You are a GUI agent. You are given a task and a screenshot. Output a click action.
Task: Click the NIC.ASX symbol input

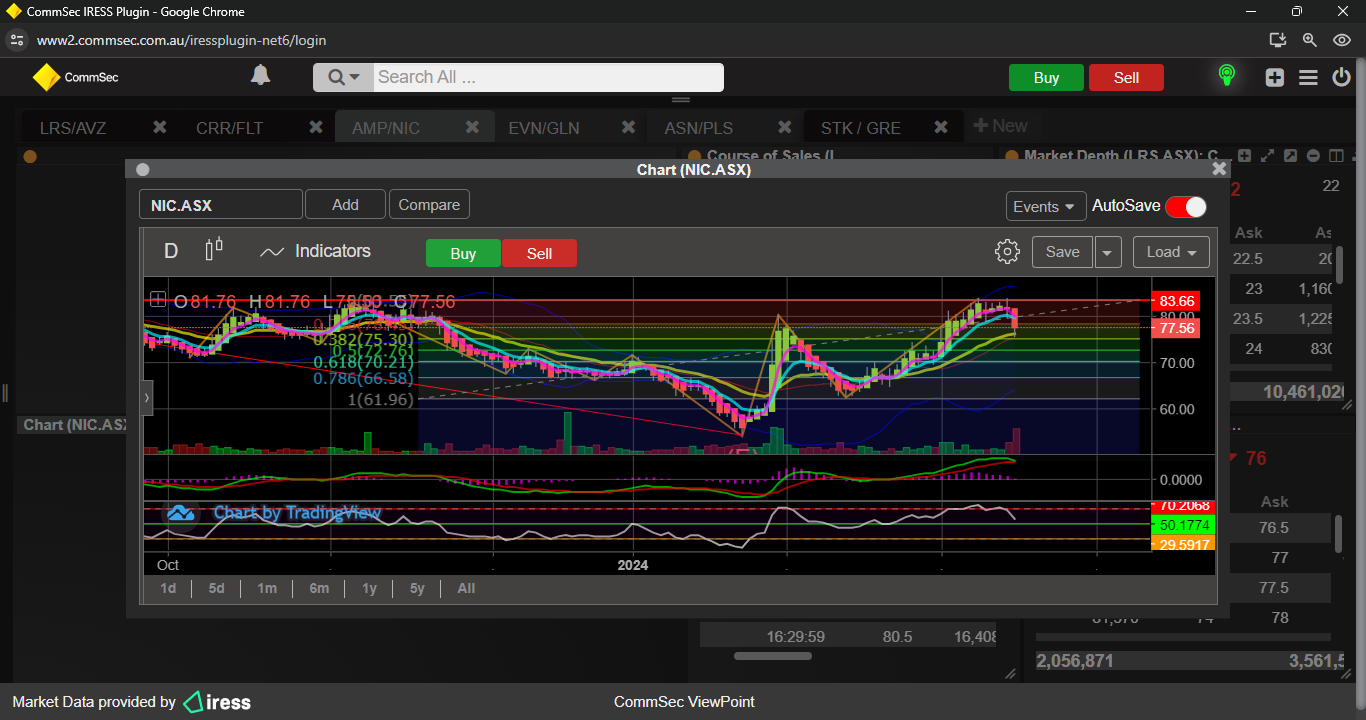coord(221,204)
